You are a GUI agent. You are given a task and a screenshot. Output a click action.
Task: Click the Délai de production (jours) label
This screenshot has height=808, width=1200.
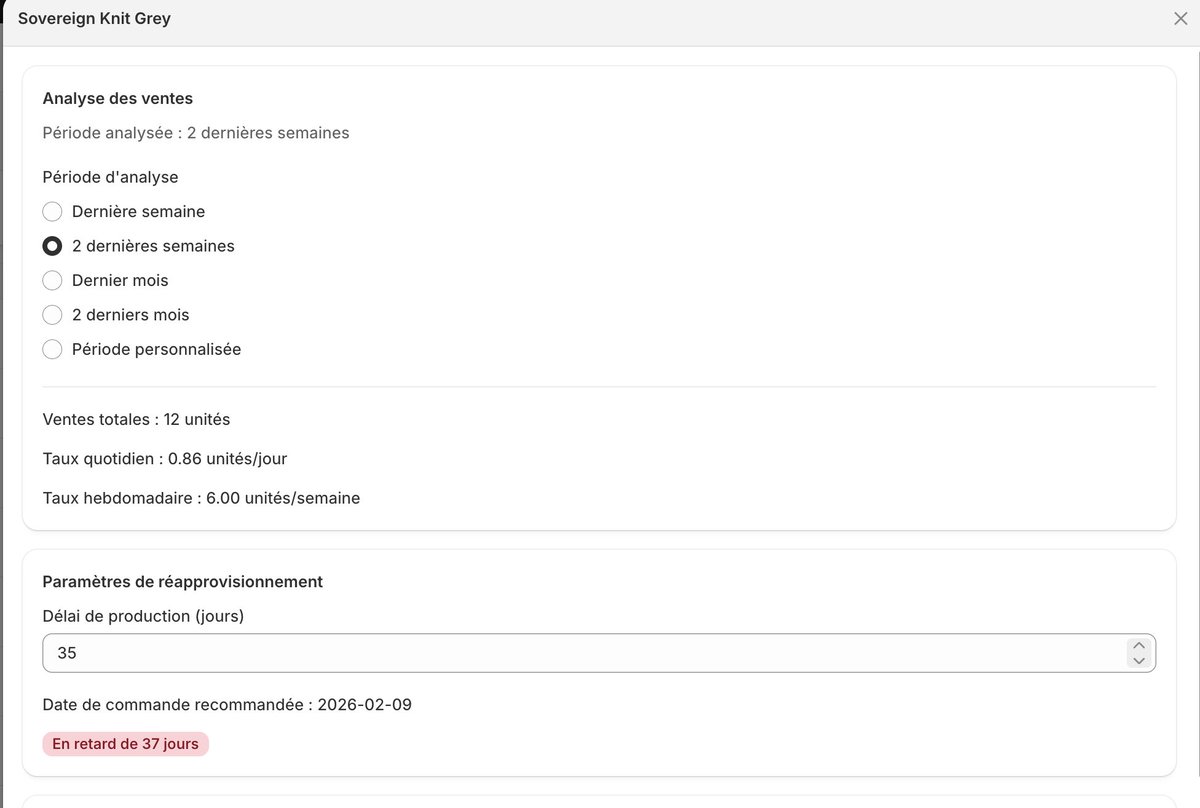(x=144, y=616)
